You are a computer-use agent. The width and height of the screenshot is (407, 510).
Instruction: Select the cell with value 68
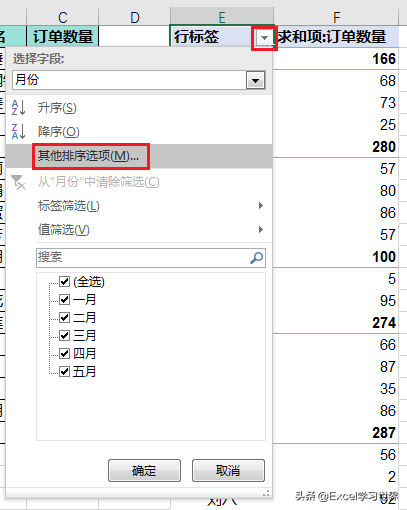tap(336, 81)
